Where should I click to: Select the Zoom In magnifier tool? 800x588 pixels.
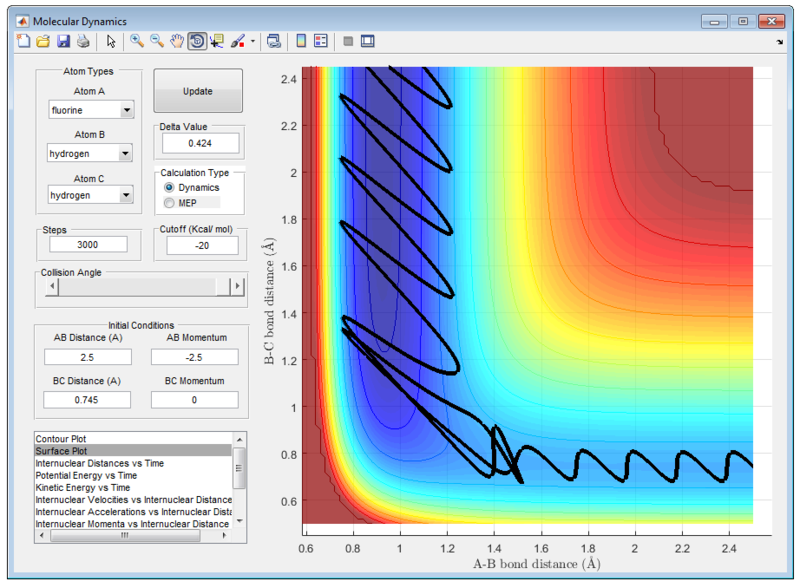pyautogui.click(x=137, y=41)
